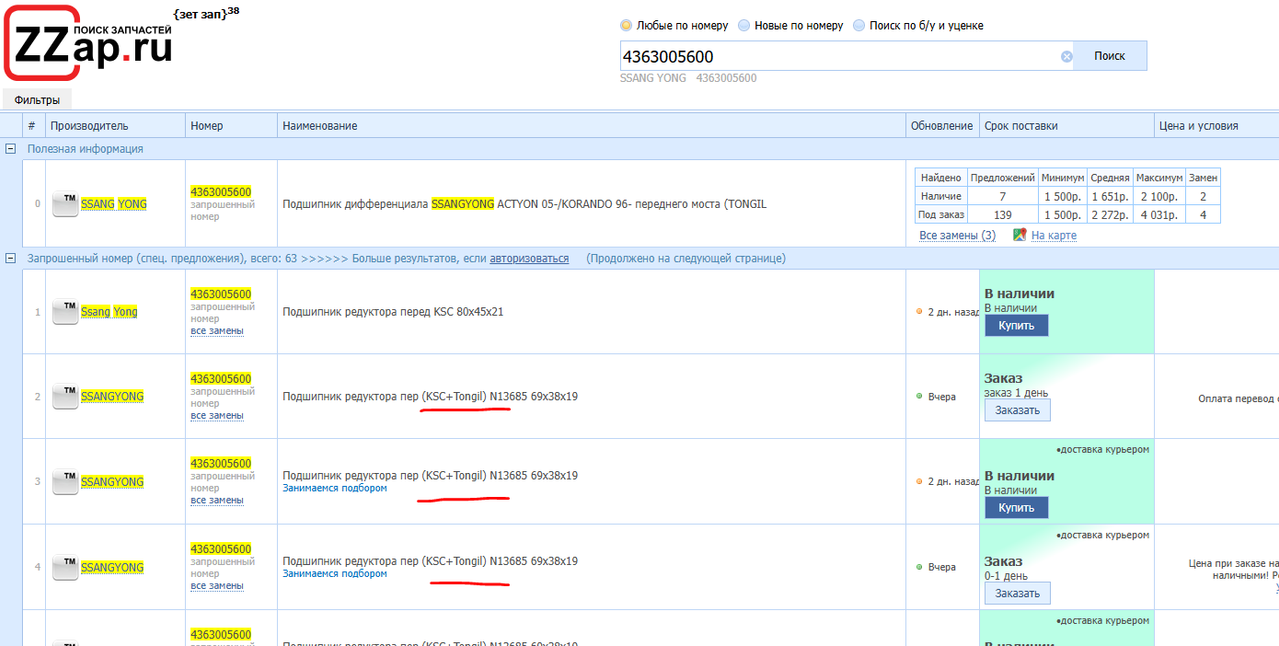Click the Поиск search button
The width and height of the screenshot is (1279, 646).
click(1110, 56)
